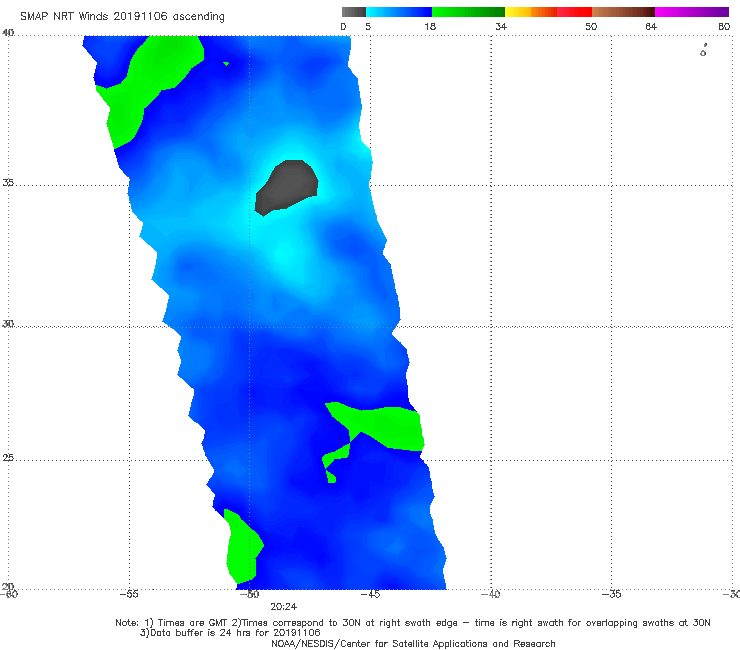Click the longitude label '-55'
Image resolution: width=740 pixels, height=650 pixels.
(x=129, y=594)
